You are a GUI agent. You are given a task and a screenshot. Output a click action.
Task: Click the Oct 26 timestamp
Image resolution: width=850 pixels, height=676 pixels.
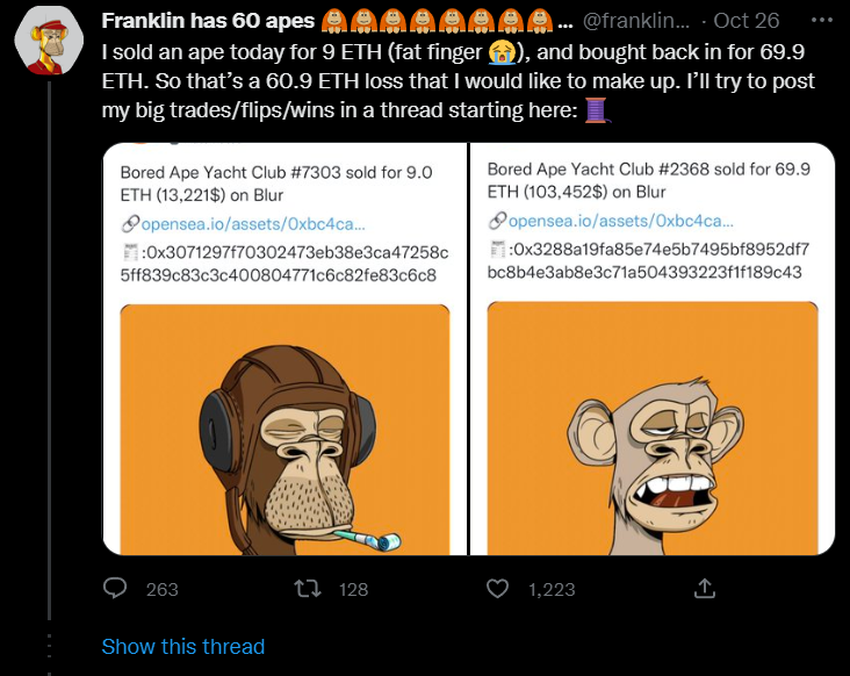(746, 21)
